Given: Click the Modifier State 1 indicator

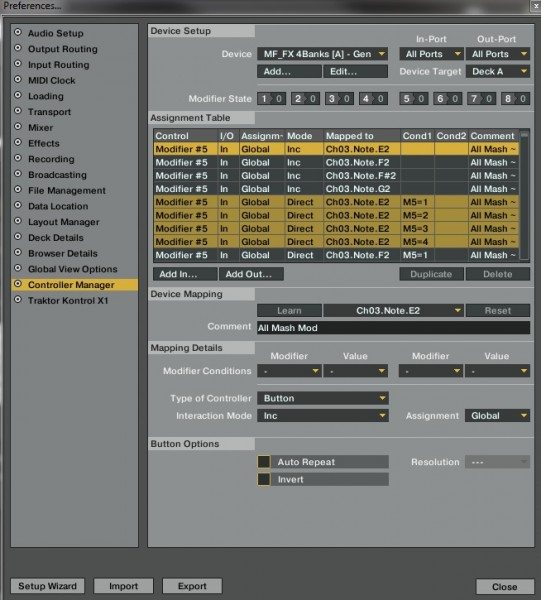Looking at the screenshot, I should 271,99.
